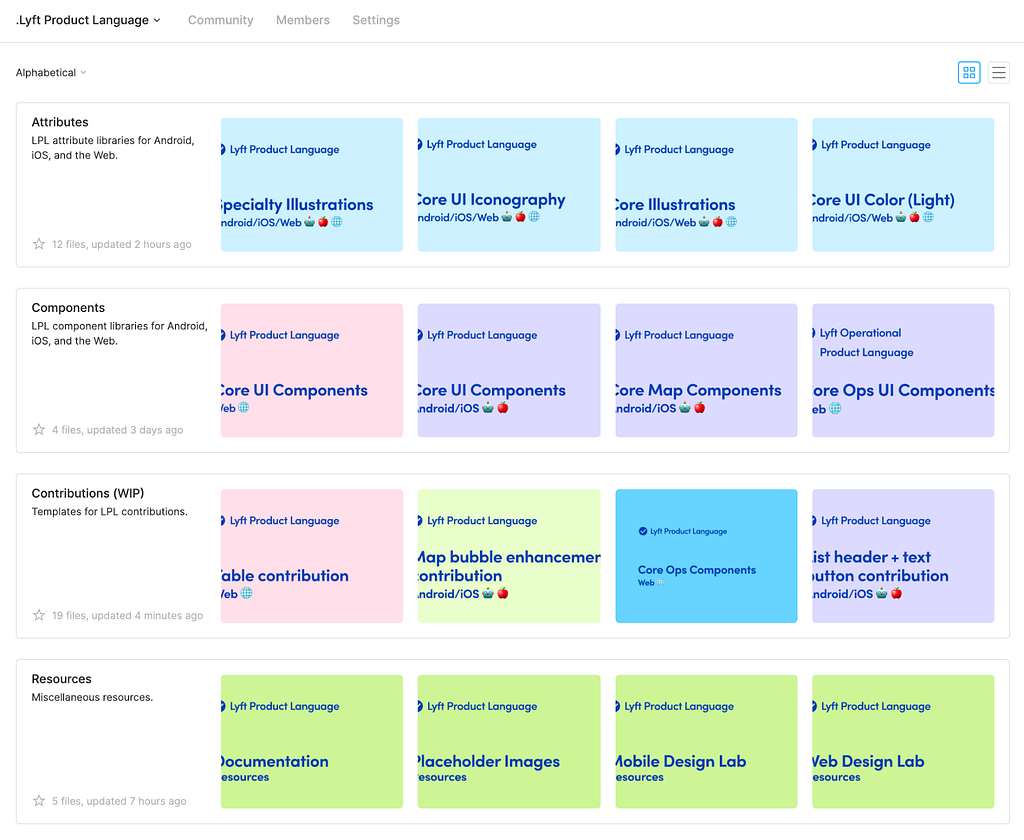1024x840 pixels.
Task: Star the Contributions (WIP) project
Action: pos(39,615)
